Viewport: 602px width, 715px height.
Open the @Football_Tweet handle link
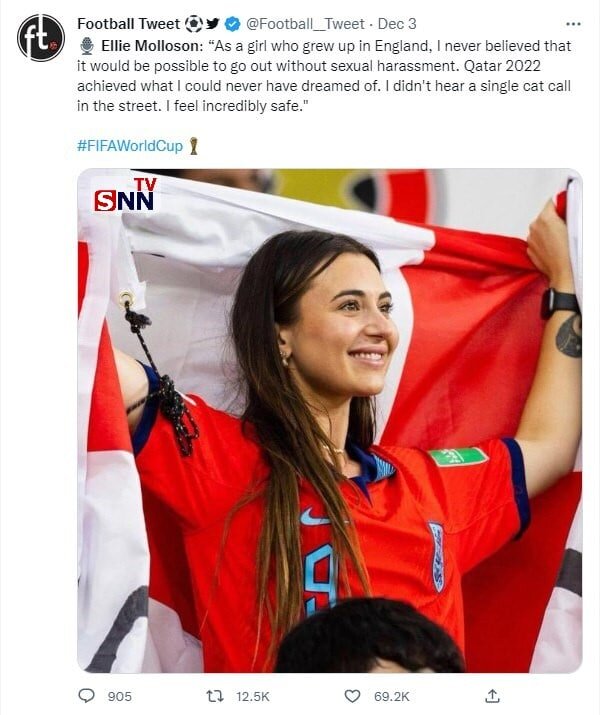click(x=305, y=24)
